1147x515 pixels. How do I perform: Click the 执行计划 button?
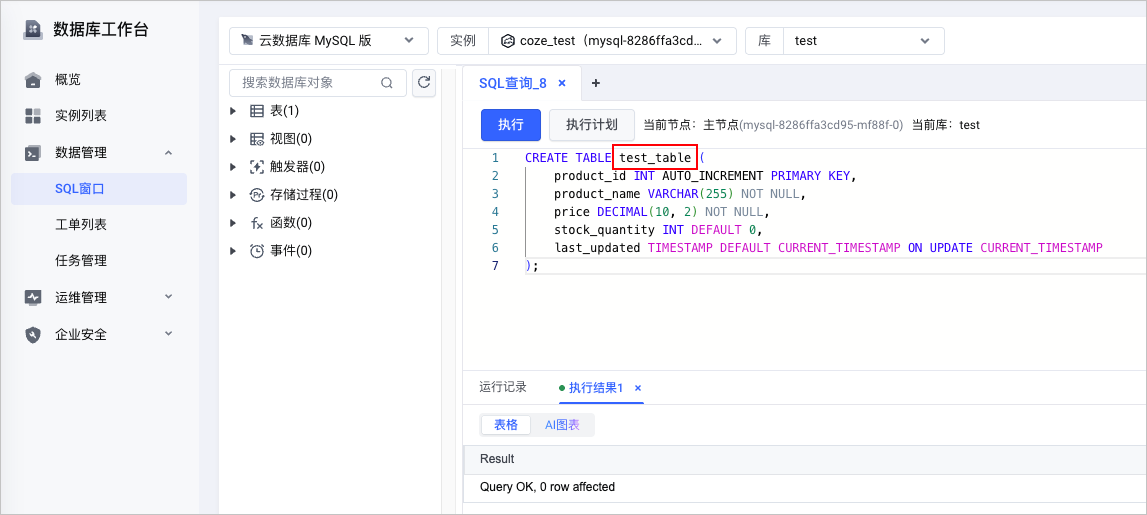click(x=592, y=124)
